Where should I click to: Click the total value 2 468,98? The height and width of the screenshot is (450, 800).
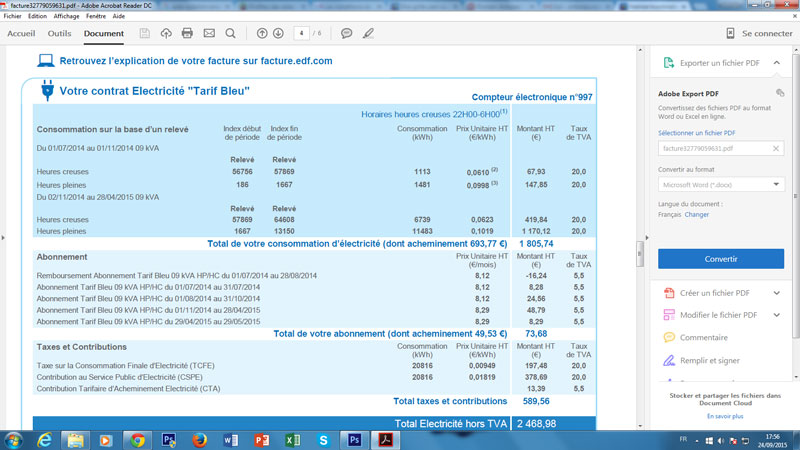click(536, 423)
